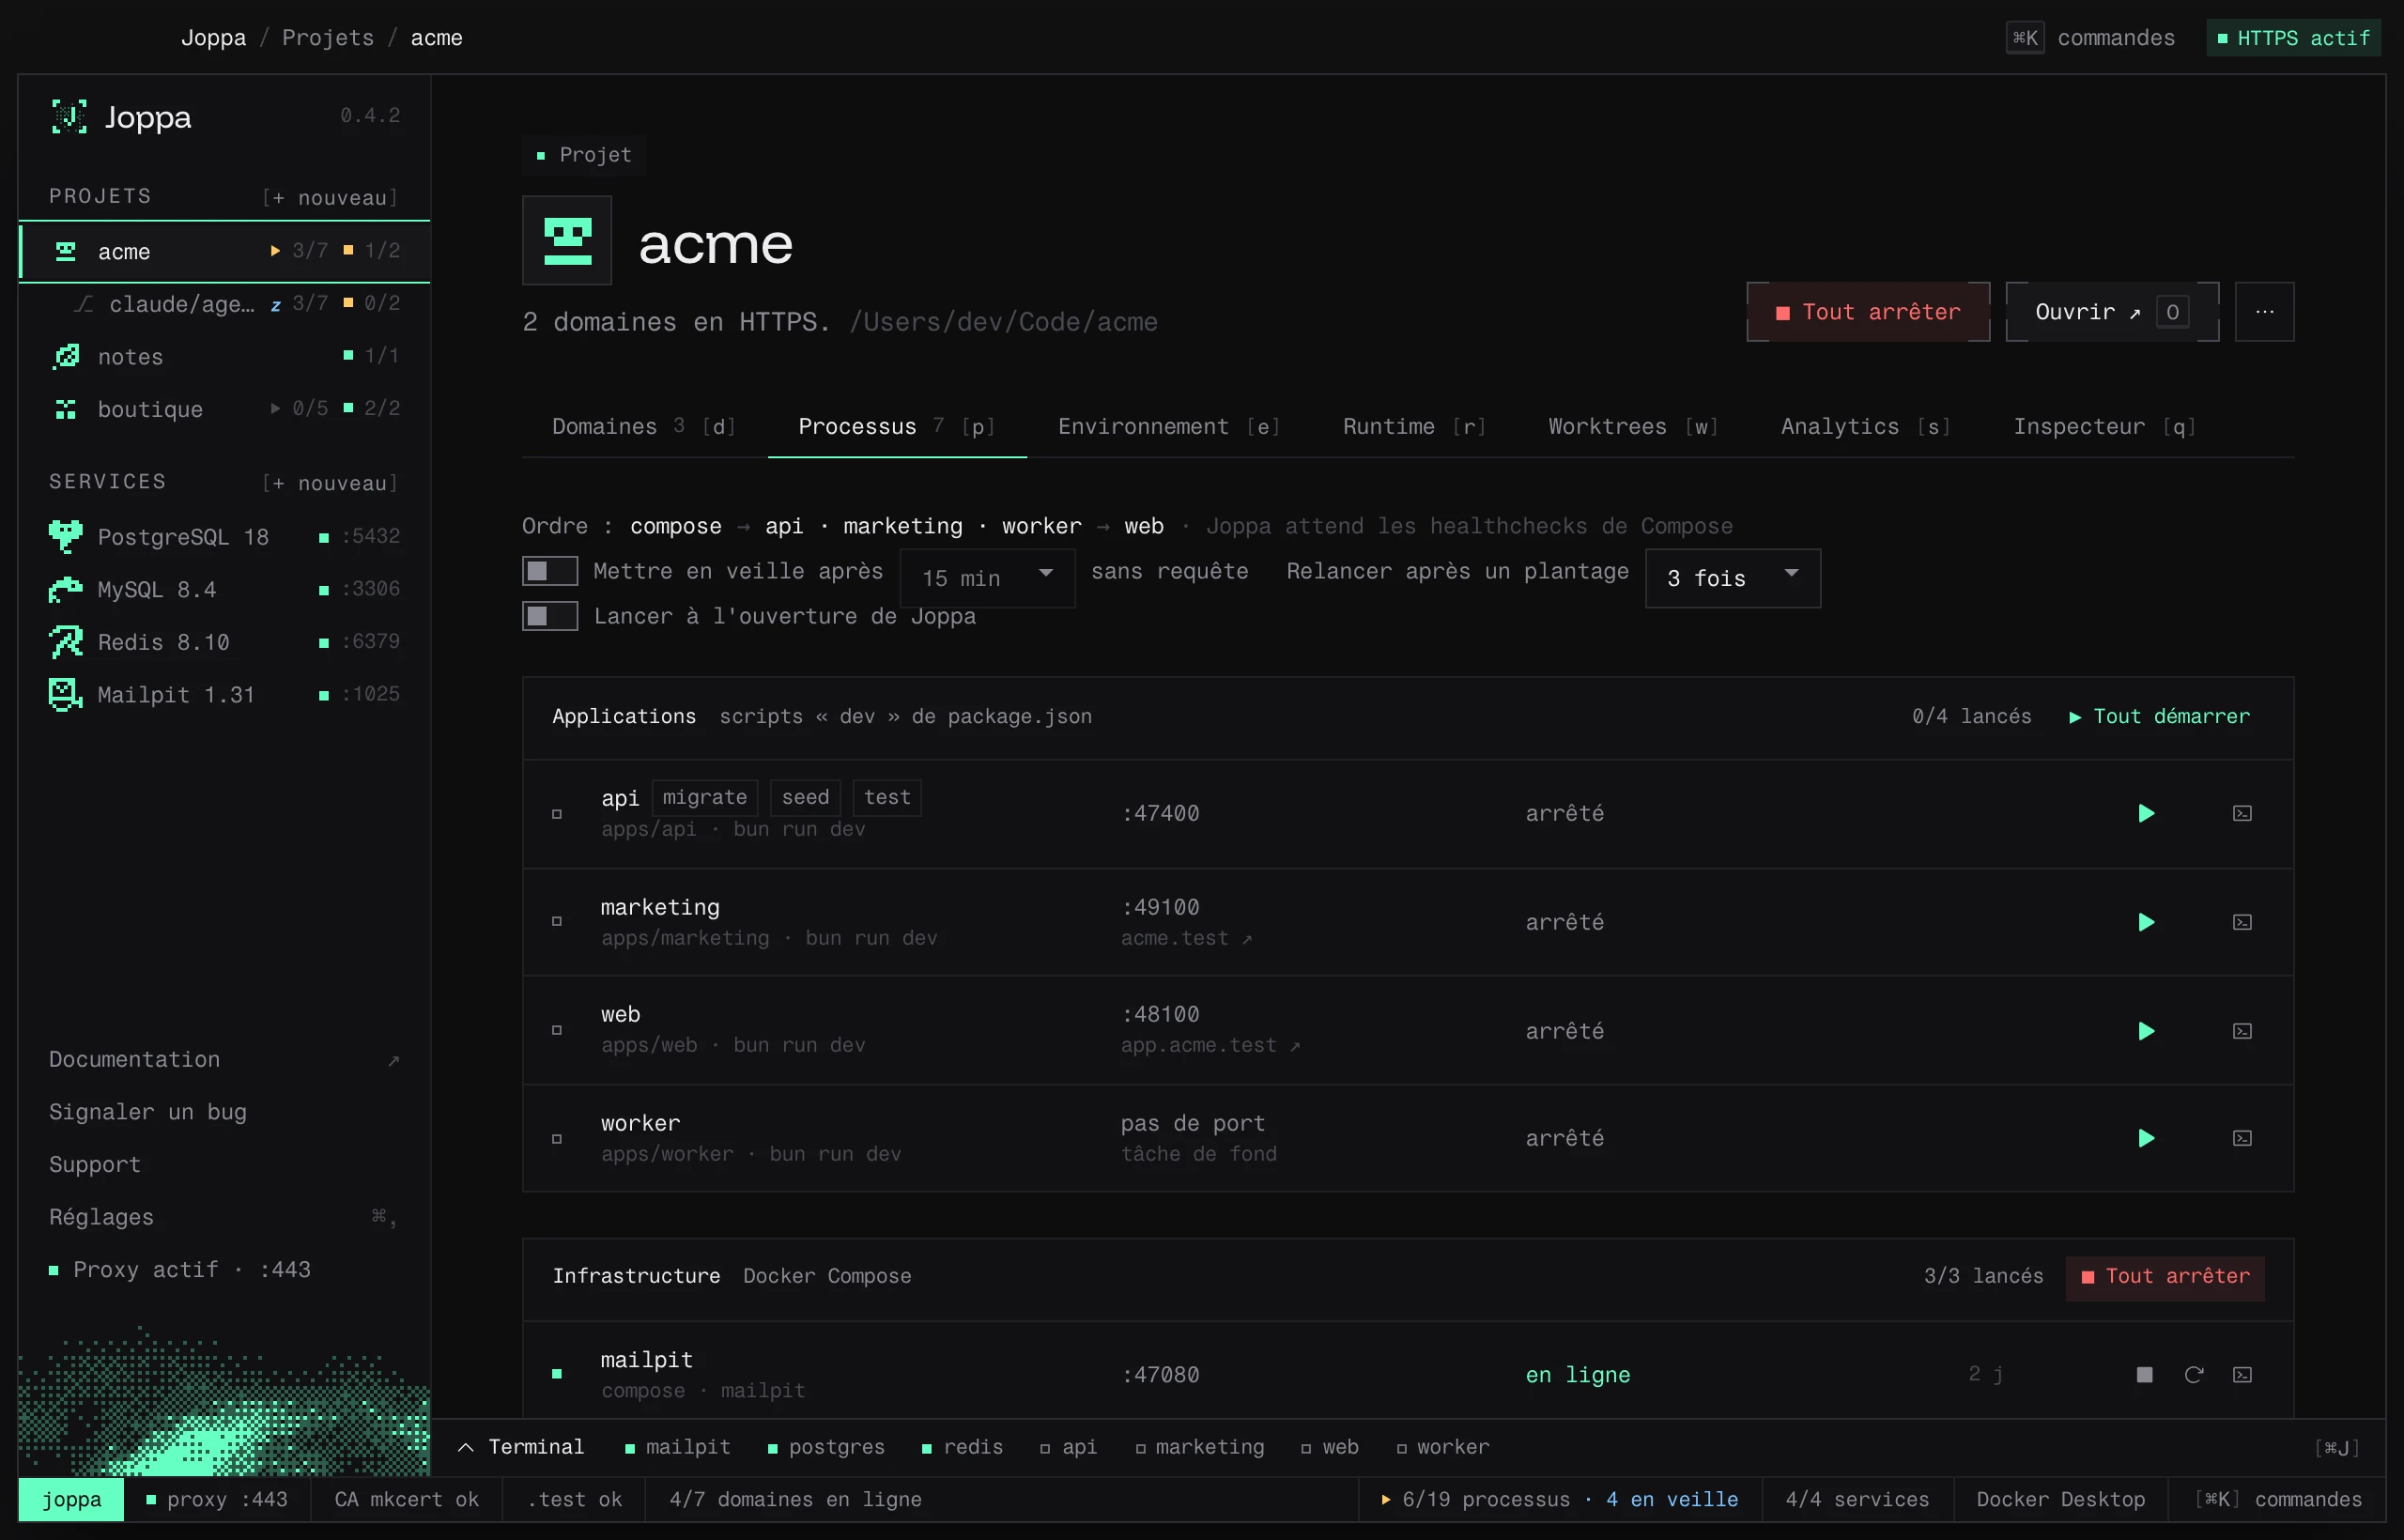
Task: Stop the mailpit container square icon
Action: click(x=2144, y=1375)
